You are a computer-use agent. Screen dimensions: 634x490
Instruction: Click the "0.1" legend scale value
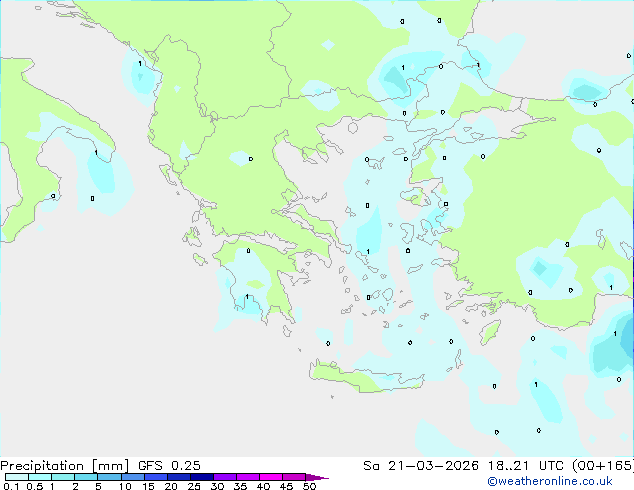[x=11, y=486]
